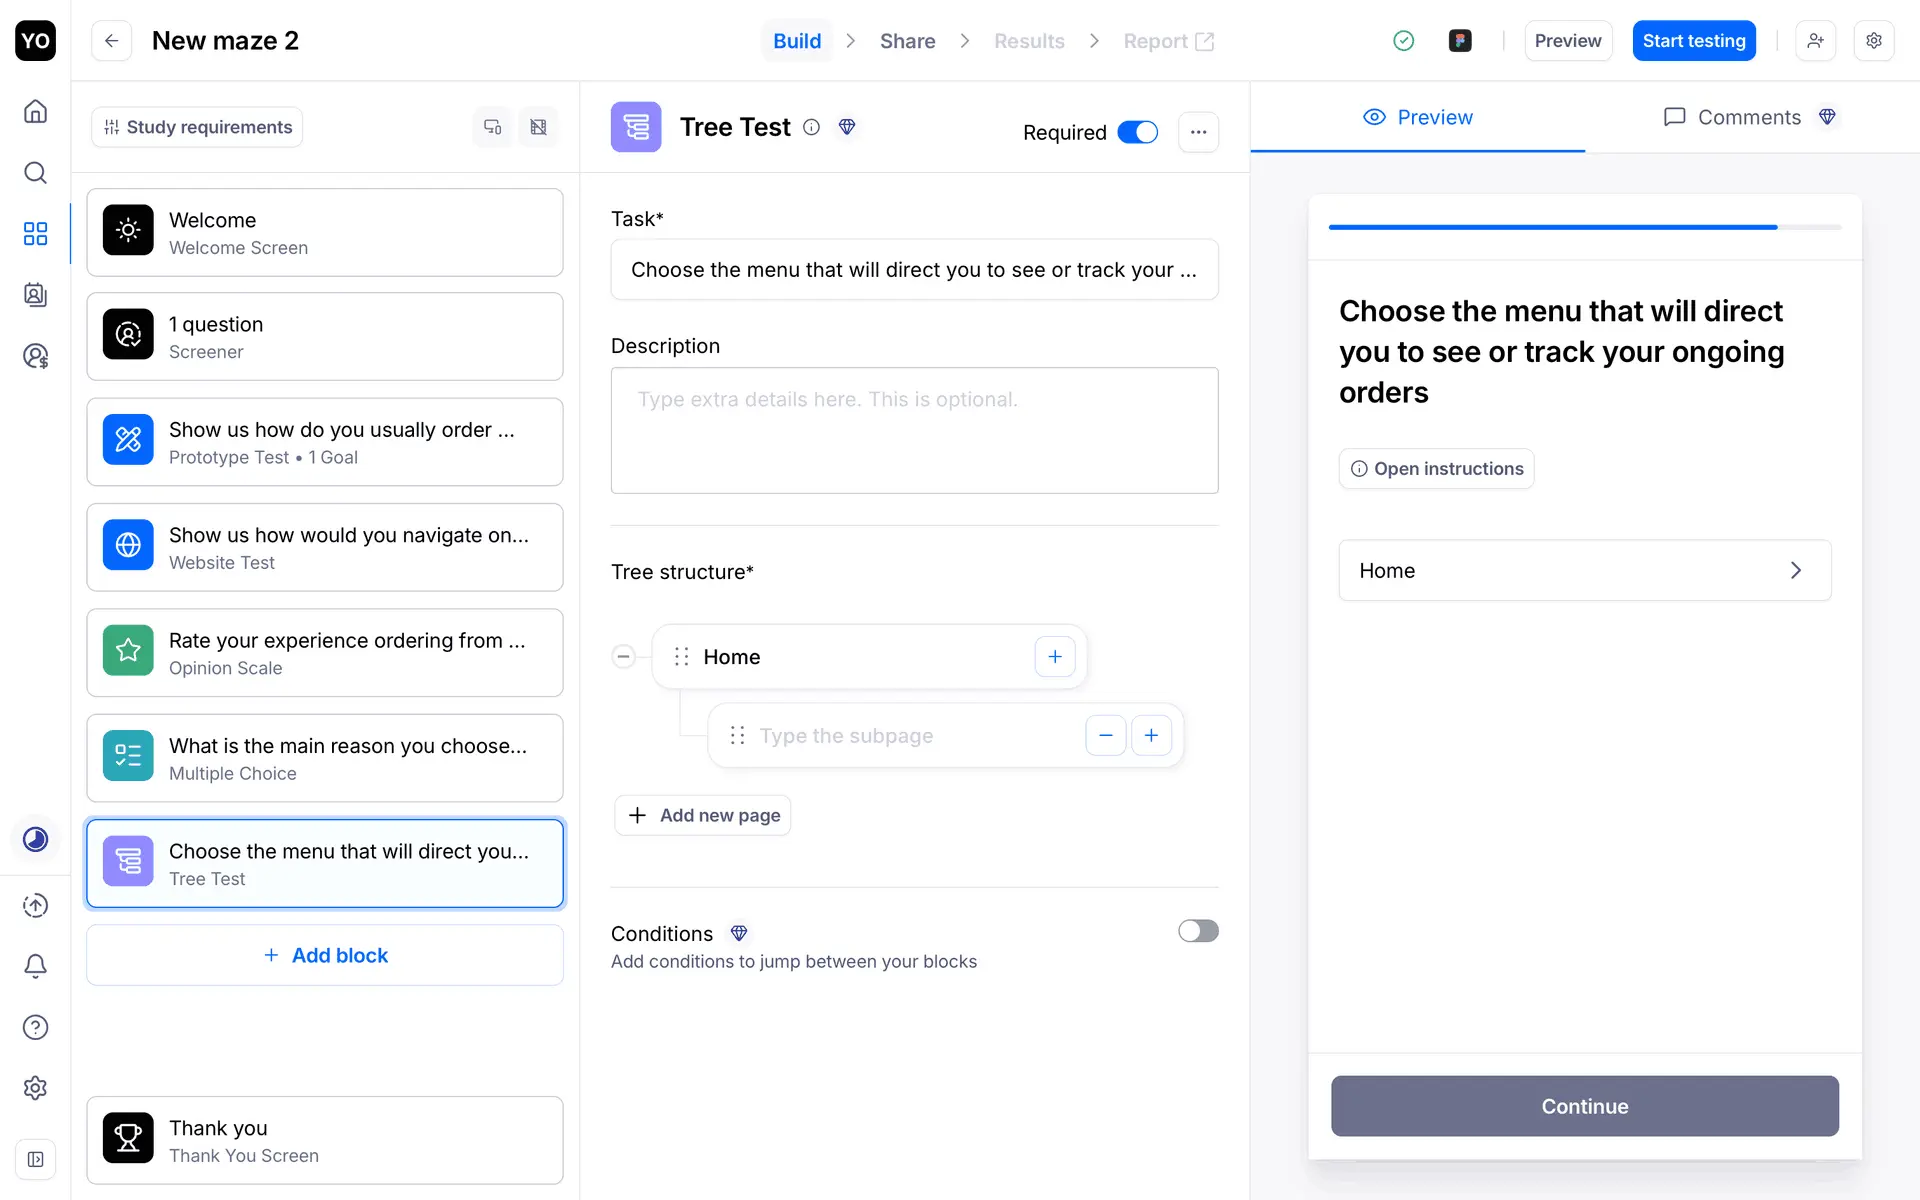Viewport: 1920px width, 1200px height.
Task: Click the Figma plugin icon in the header
Action: coord(1460,41)
